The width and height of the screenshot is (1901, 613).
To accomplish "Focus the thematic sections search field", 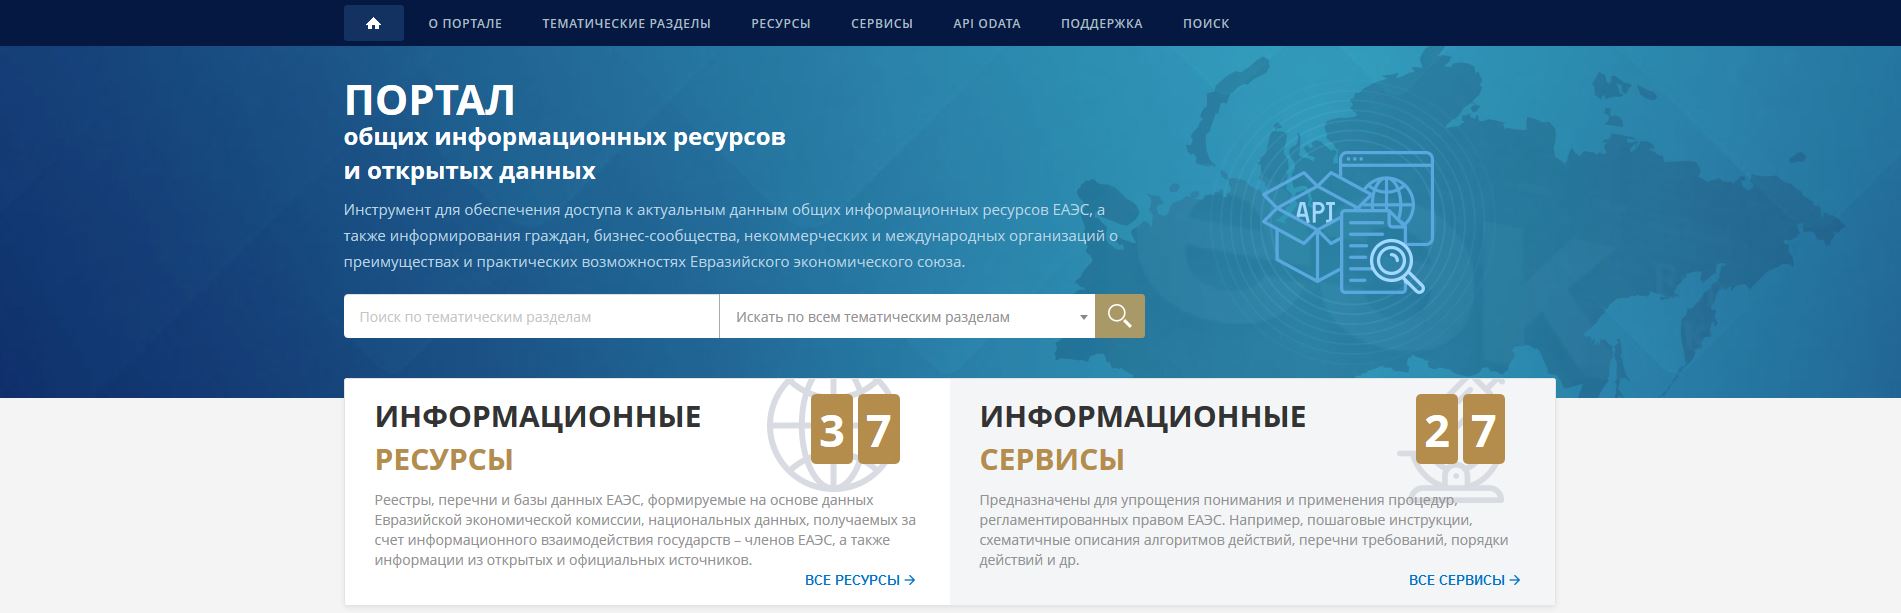I will click(x=531, y=316).
